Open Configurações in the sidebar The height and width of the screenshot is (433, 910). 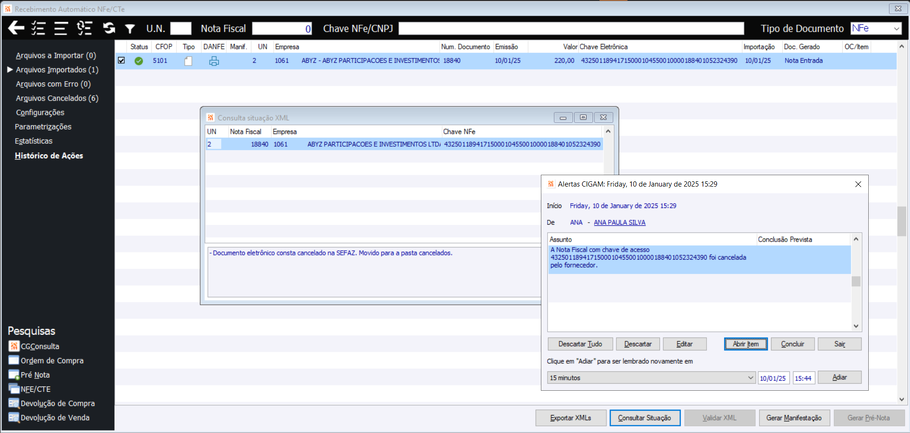pos(40,113)
